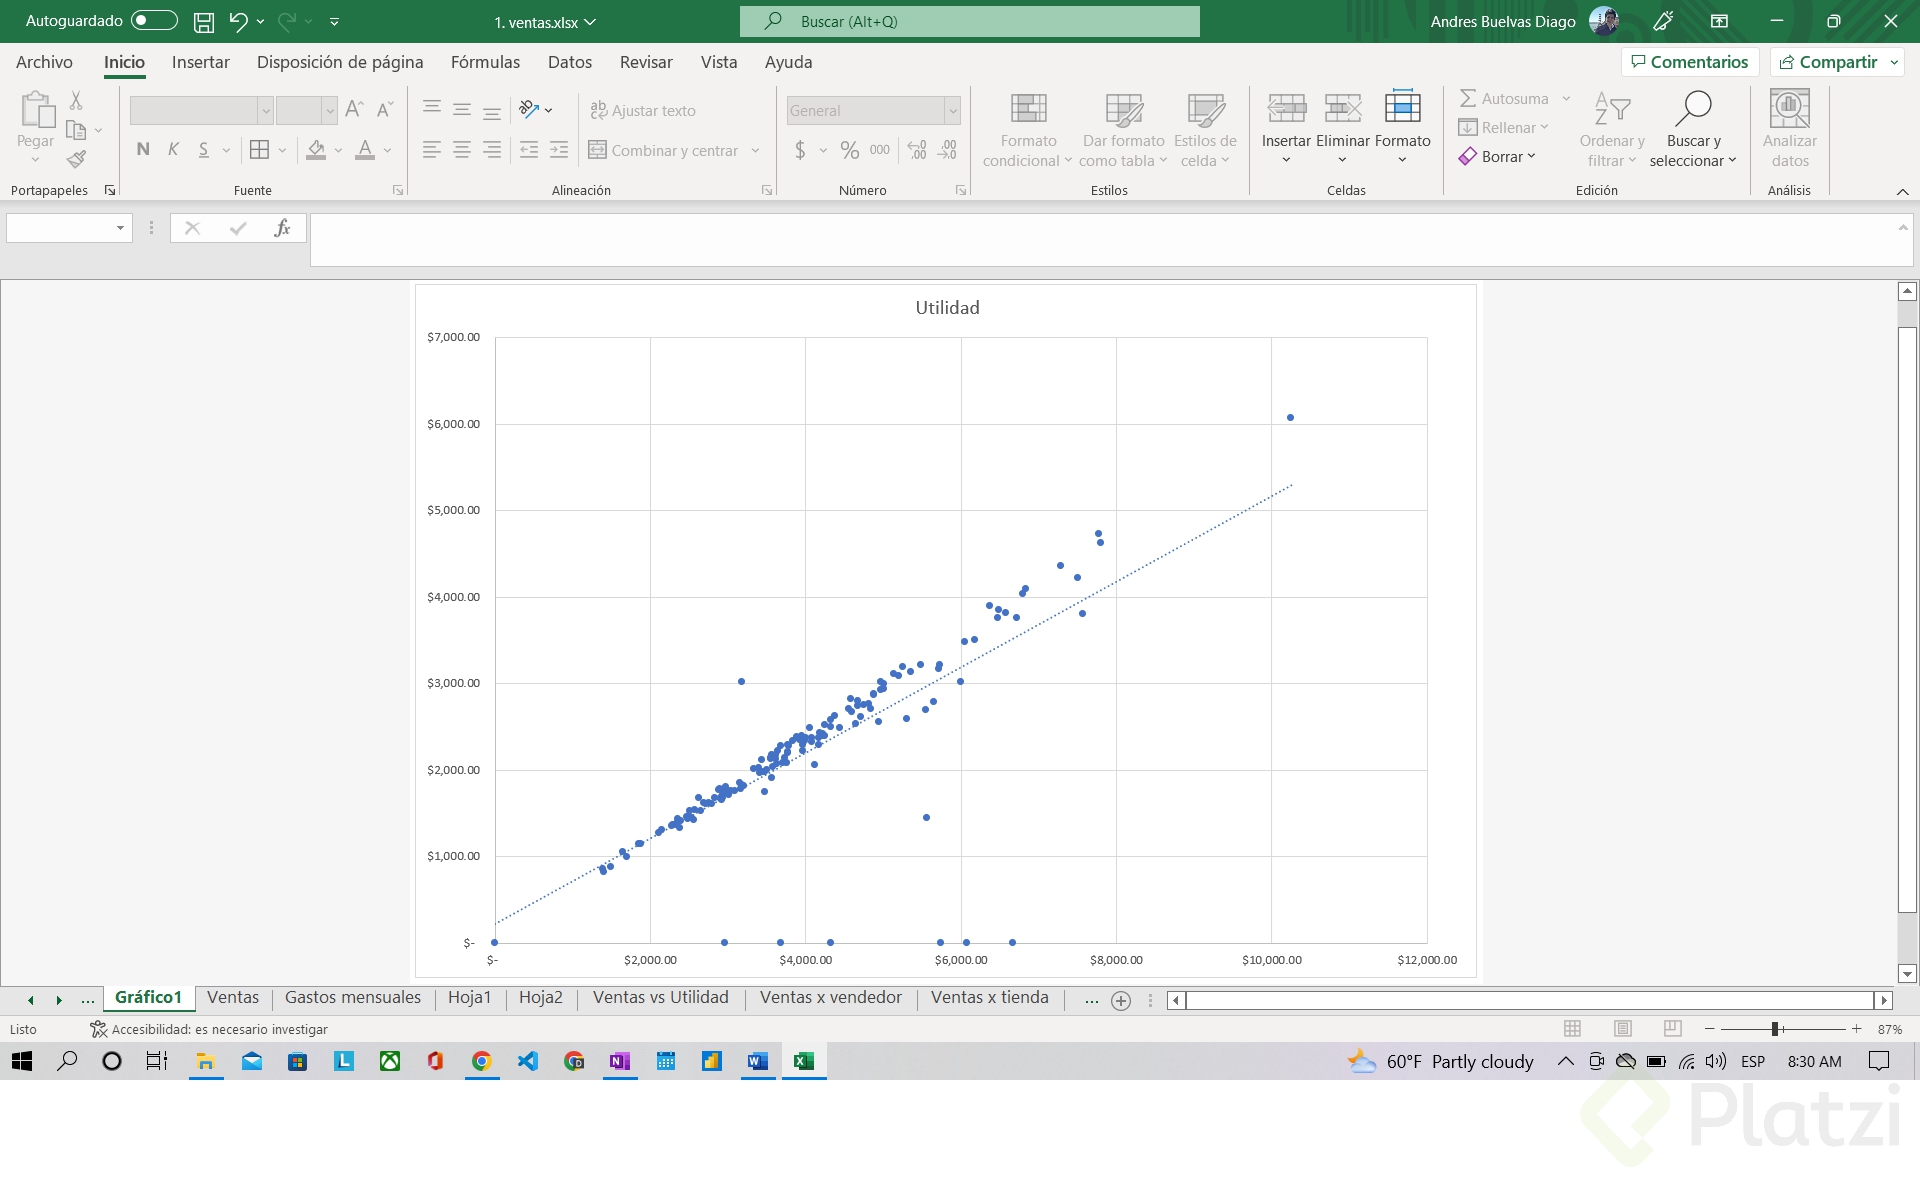Add a new sheet with plus icon

coord(1121,1000)
